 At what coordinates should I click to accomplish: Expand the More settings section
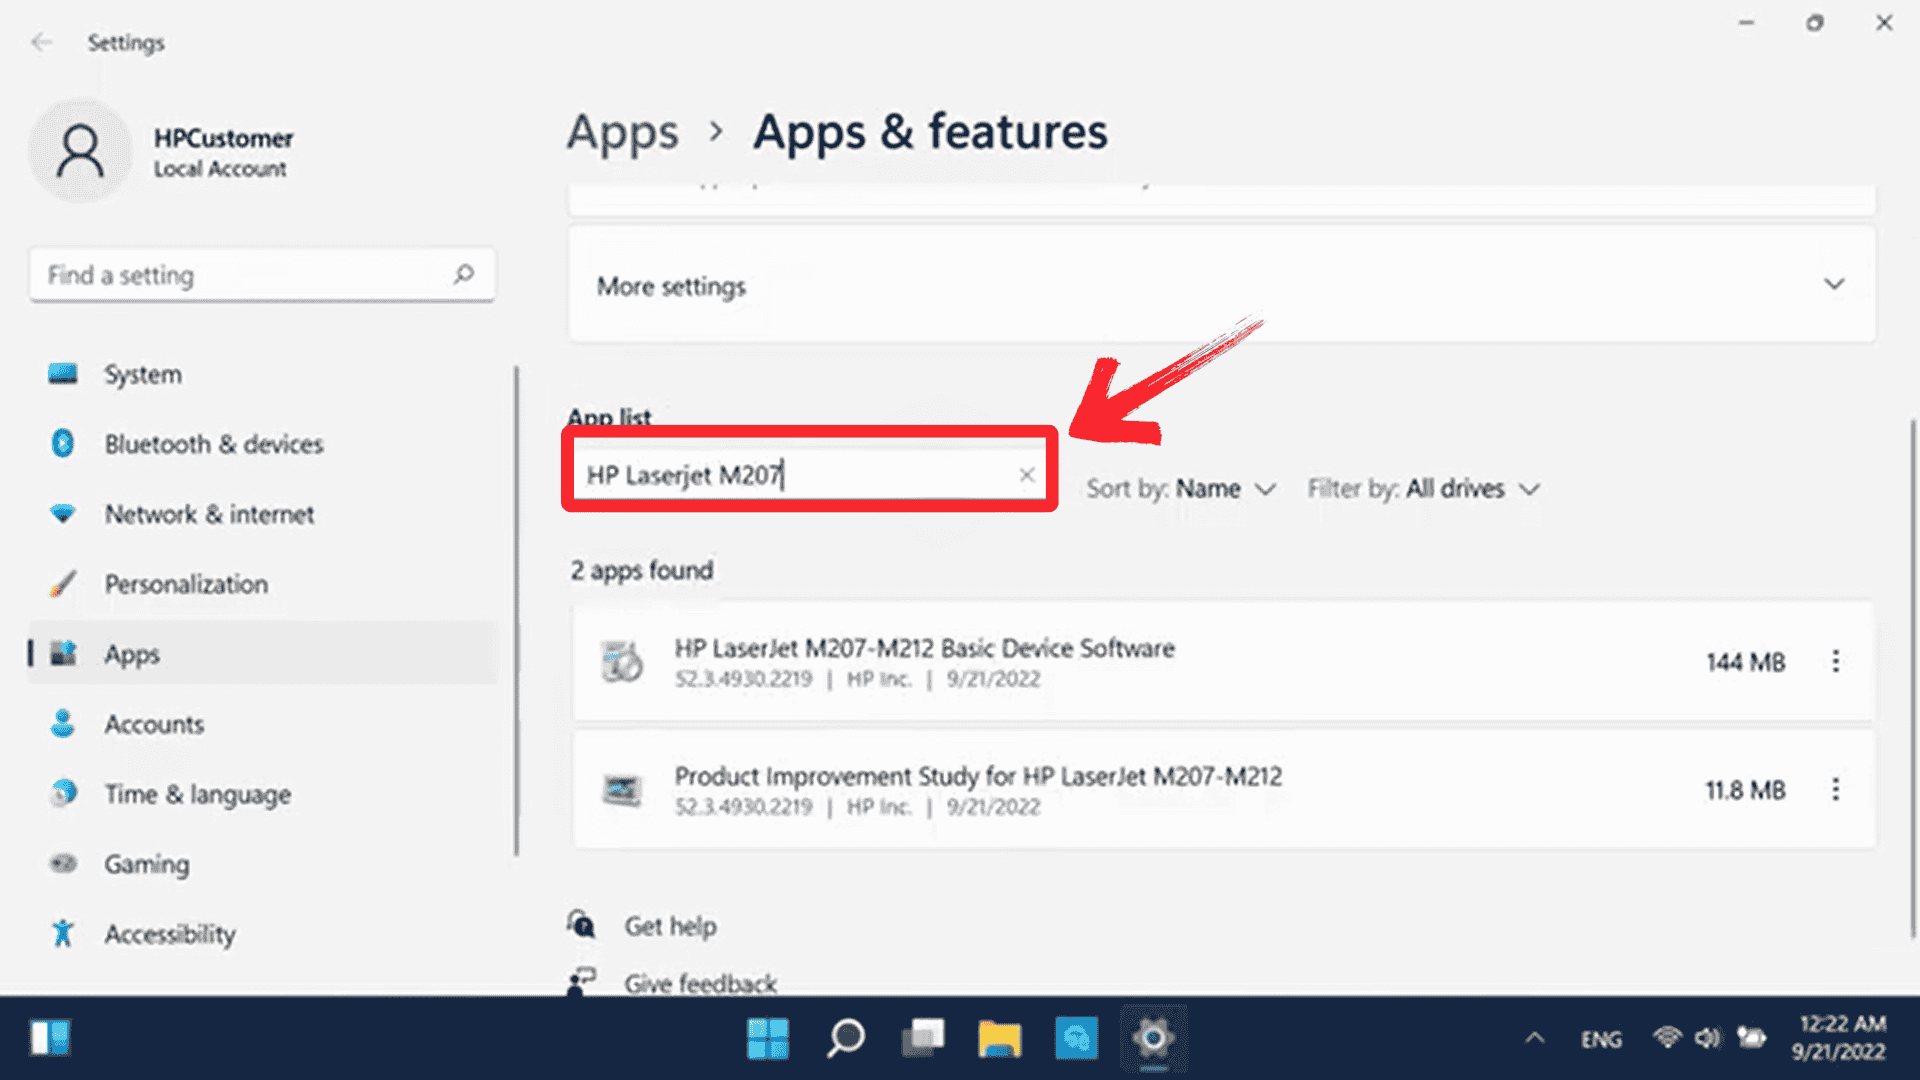tap(1833, 285)
